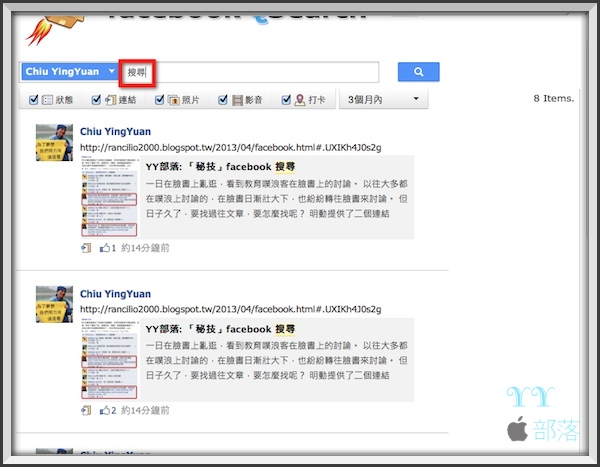
Task: Open first post's YY部落 facebook 搜尋 title
Action: [x=220, y=167]
